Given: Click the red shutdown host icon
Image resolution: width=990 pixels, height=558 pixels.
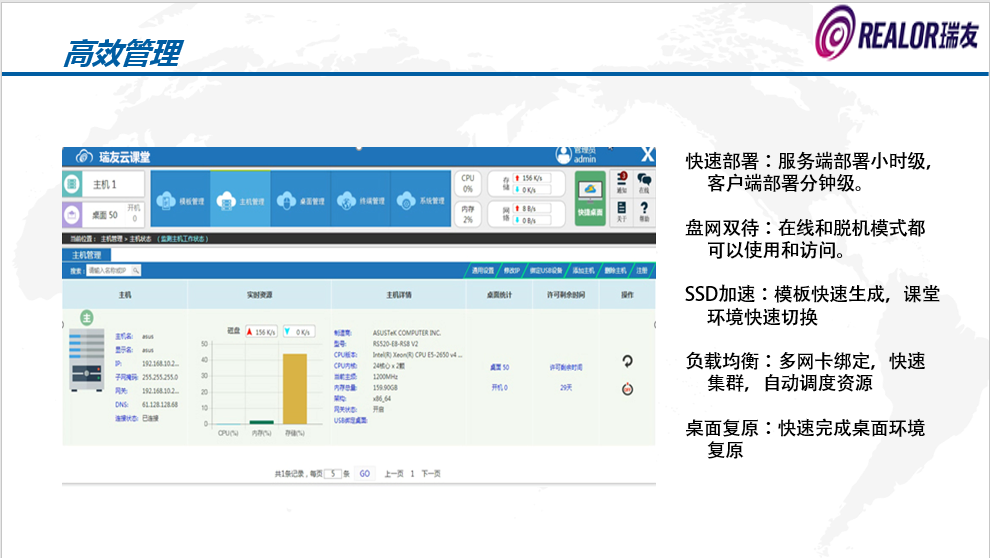Looking at the screenshot, I should coord(627,388).
